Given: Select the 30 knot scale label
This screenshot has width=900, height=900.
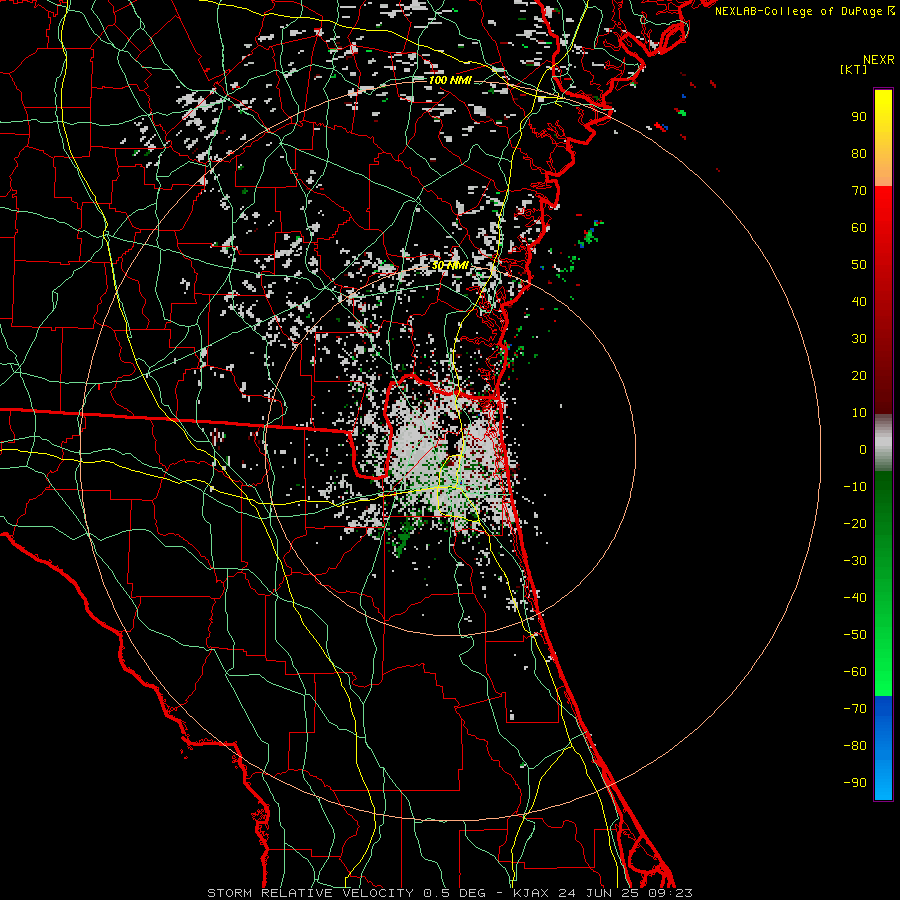Looking at the screenshot, I should 859,339.
